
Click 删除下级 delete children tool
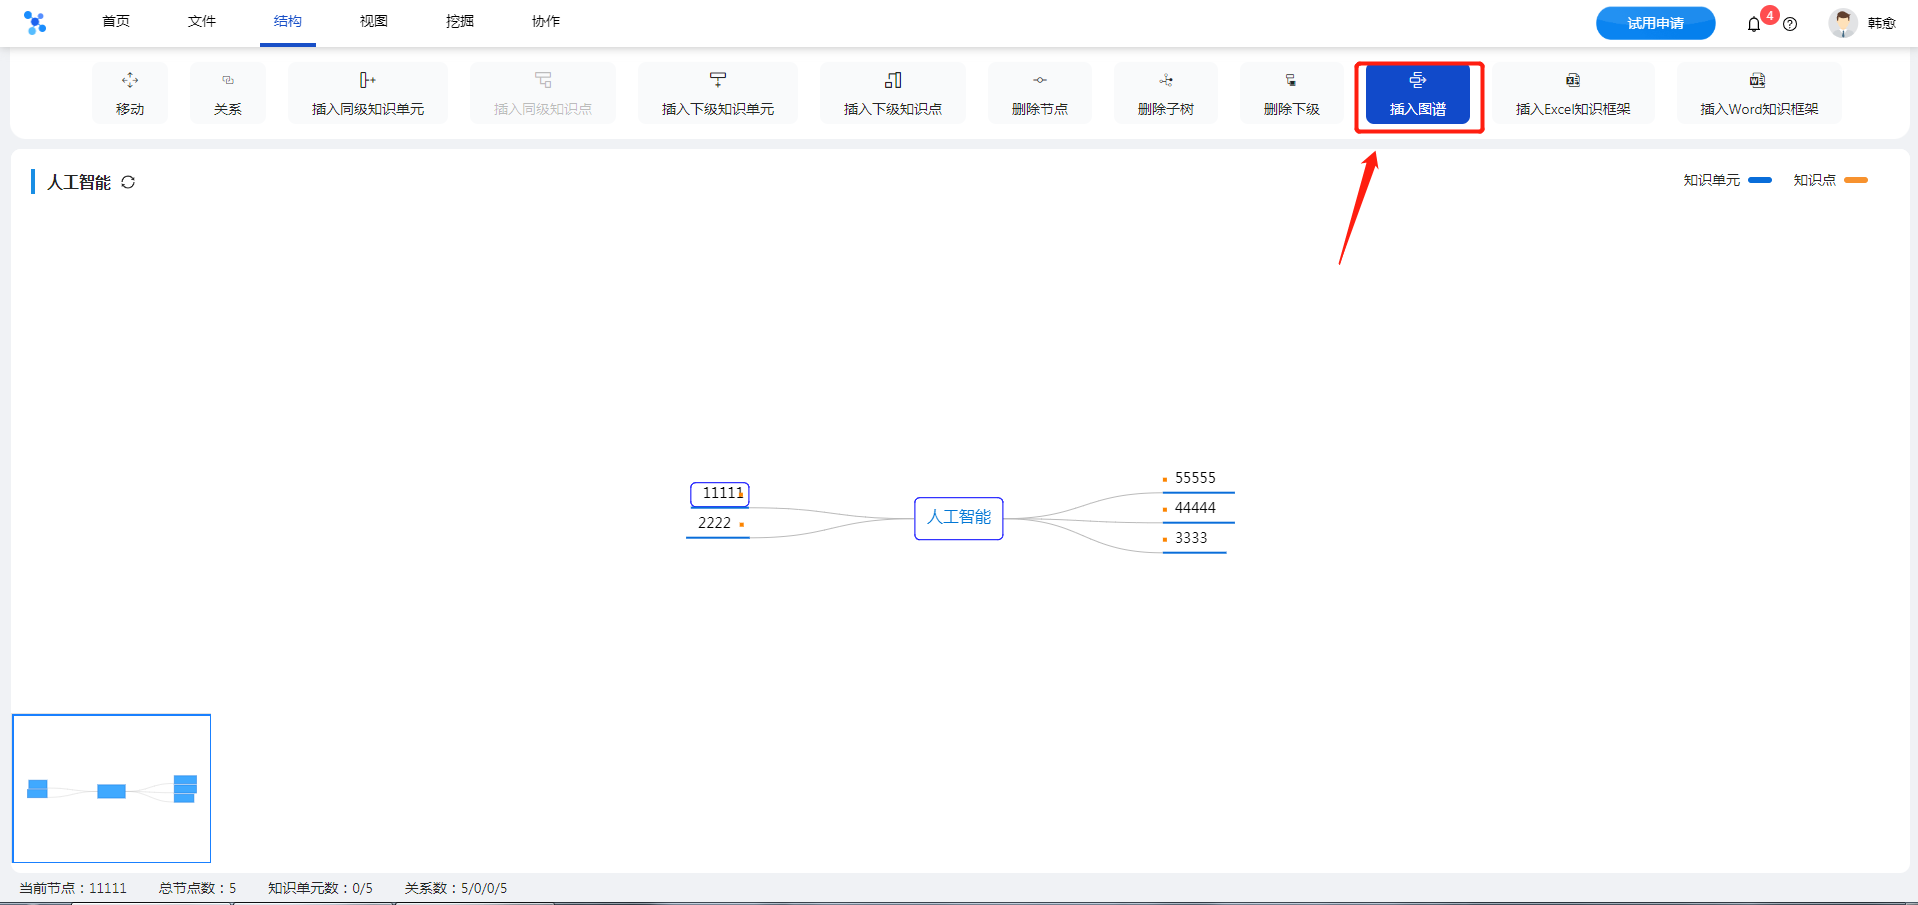coord(1292,93)
